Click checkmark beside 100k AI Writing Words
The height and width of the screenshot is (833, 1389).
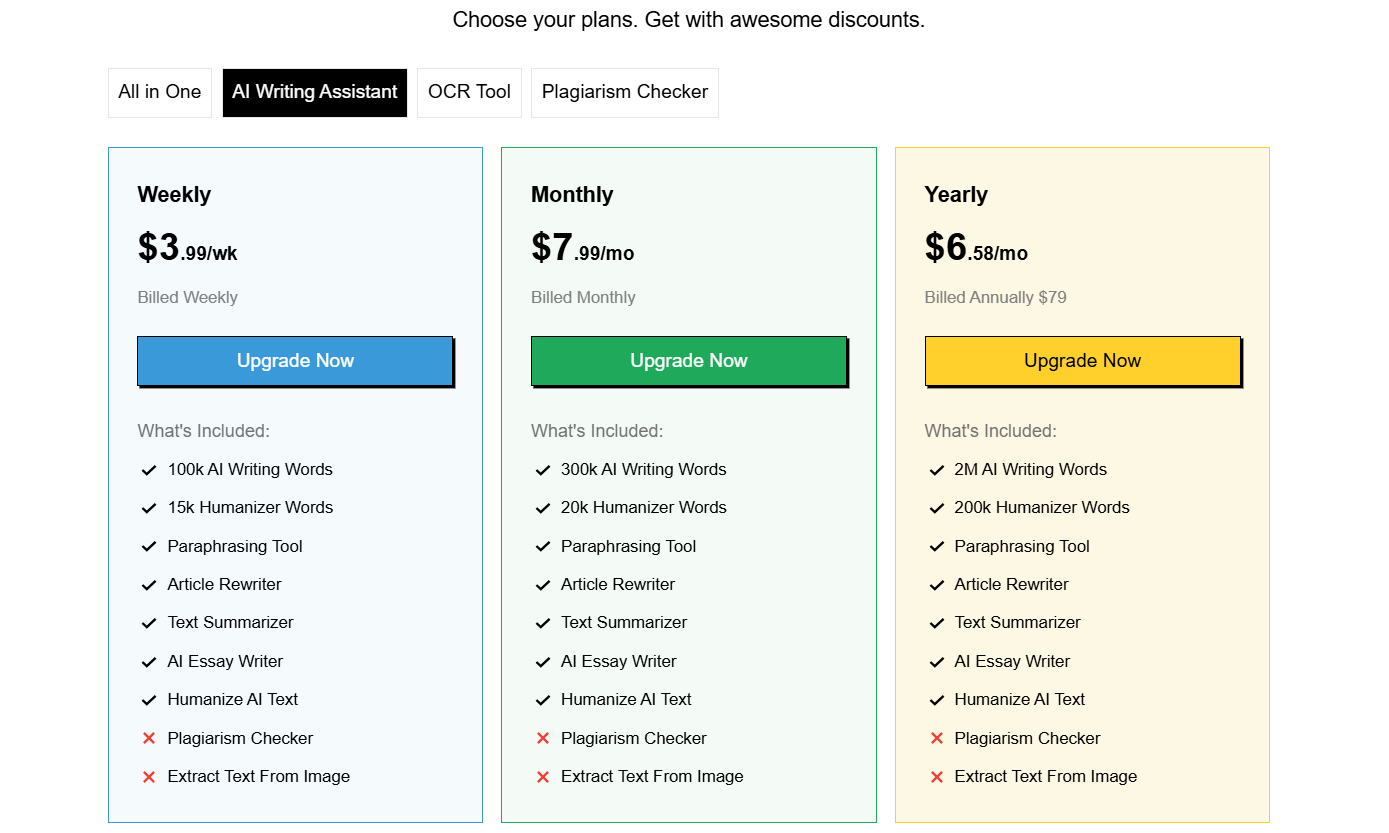pyautogui.click(x=149, y=470)
